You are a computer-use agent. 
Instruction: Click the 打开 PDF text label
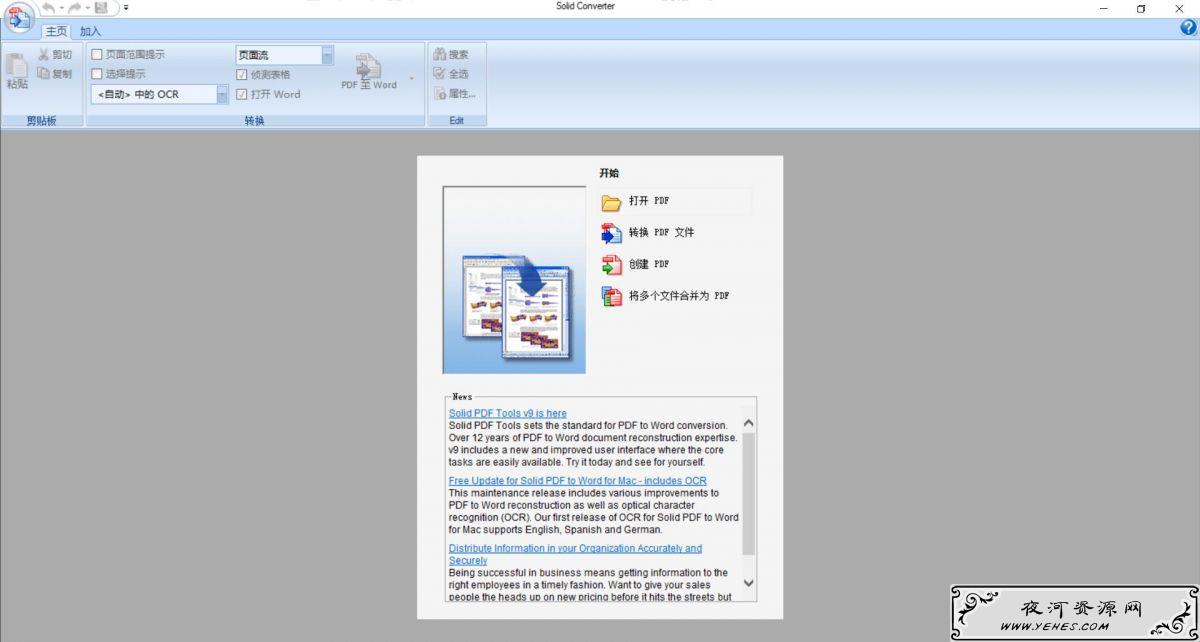tap(649, 201)
